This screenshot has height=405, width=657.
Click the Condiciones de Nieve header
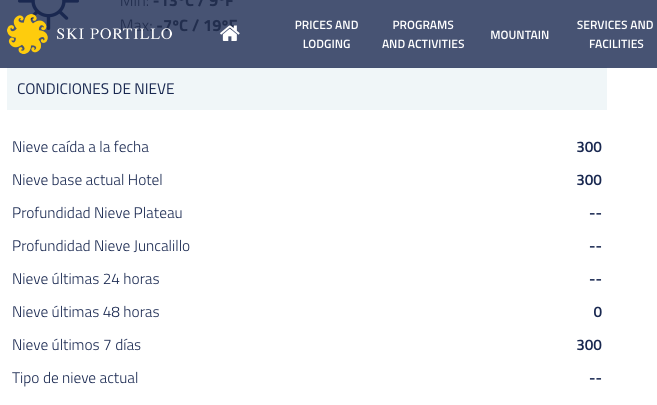307,89
